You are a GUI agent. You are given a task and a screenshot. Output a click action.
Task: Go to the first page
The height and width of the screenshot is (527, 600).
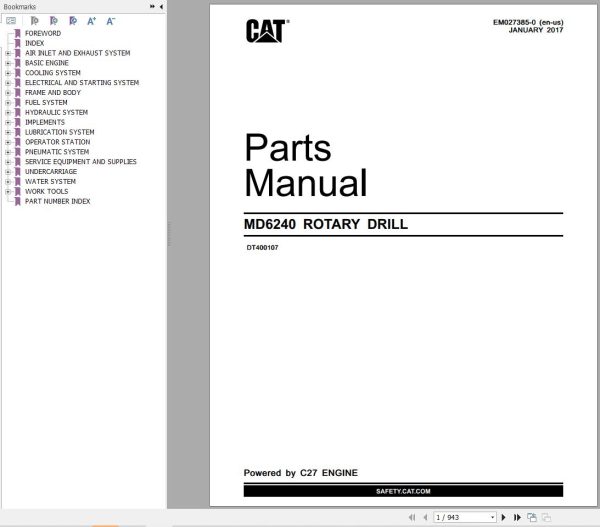click(412, 517)
